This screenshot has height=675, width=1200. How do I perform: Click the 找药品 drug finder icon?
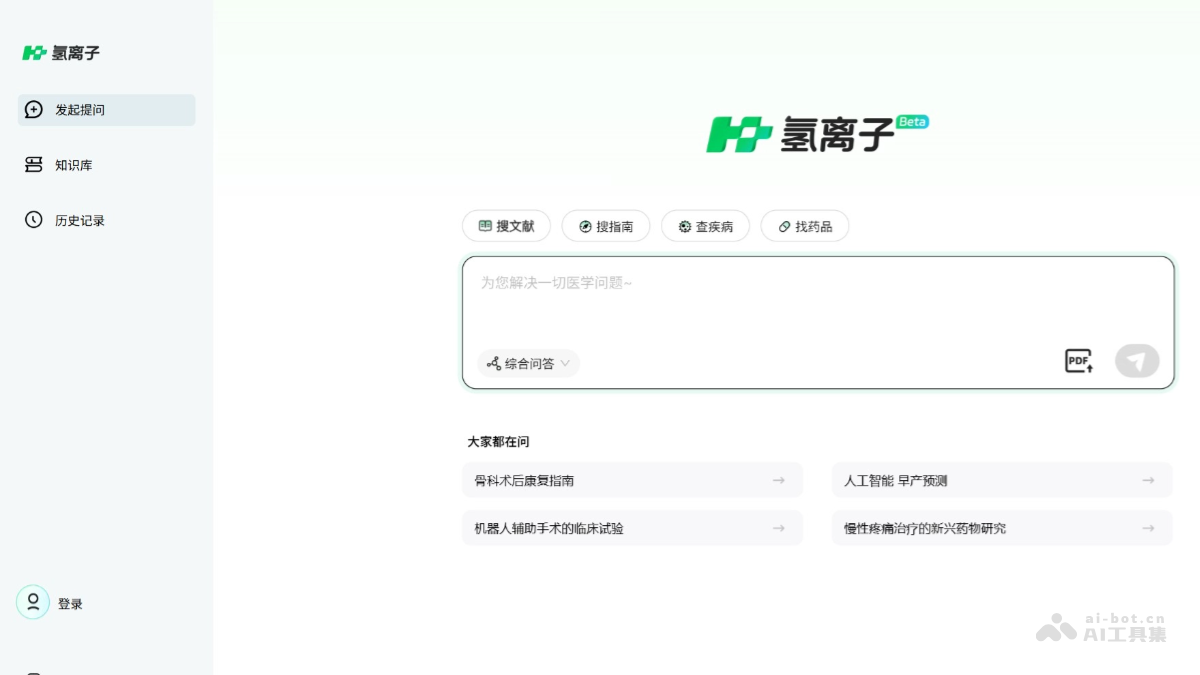(783, 226)
